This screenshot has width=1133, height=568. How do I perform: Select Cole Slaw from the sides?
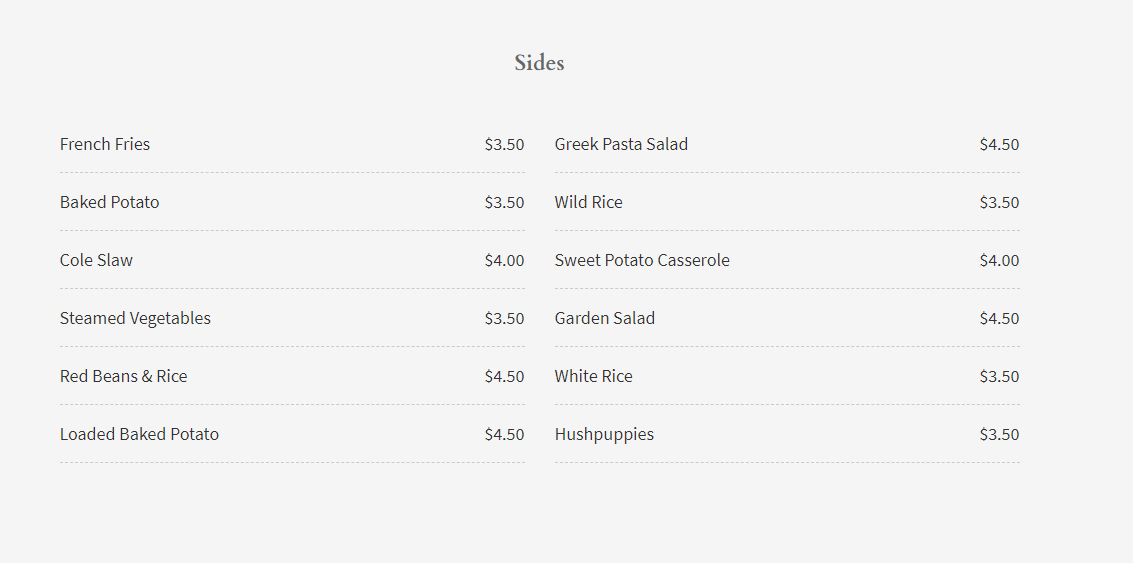coord(96,260)
